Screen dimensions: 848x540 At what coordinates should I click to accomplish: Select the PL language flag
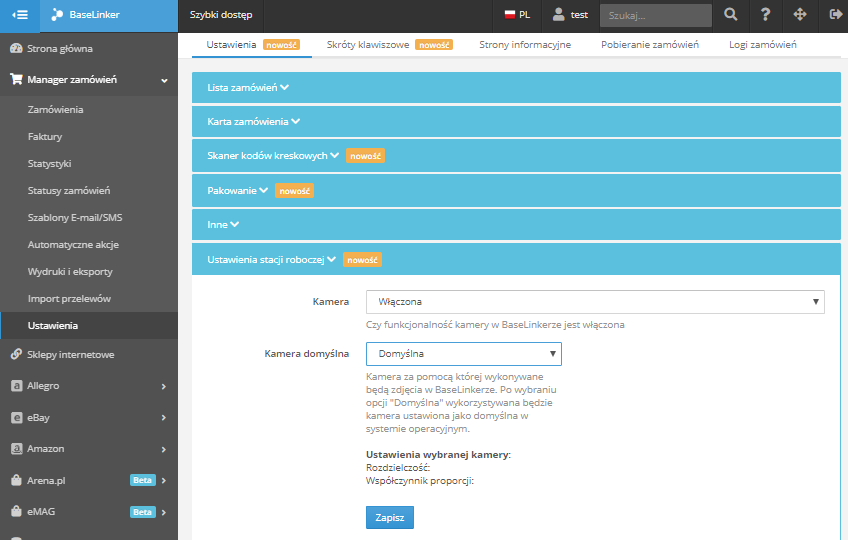click(517, 15)
